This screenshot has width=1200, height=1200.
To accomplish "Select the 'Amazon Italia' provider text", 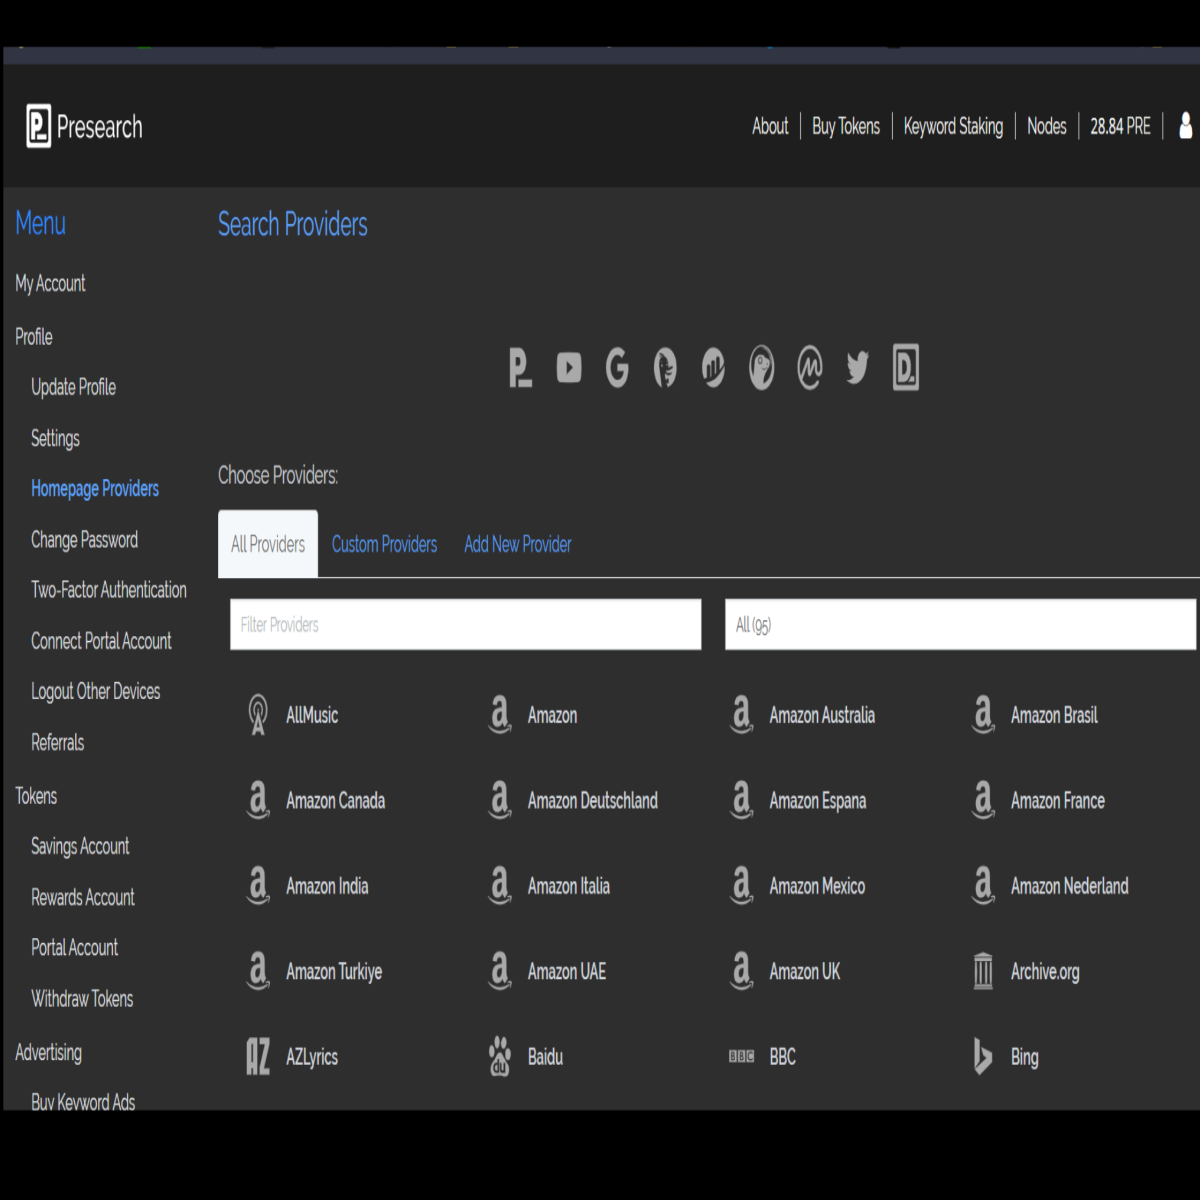I will (569, 886).
